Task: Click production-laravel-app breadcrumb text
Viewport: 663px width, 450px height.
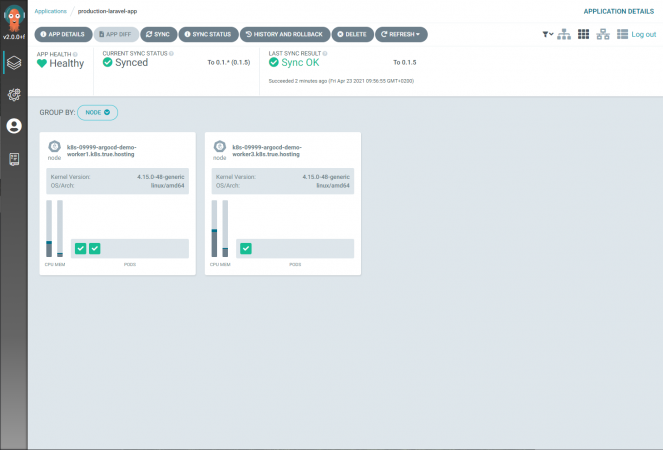Action: (107, 11)
